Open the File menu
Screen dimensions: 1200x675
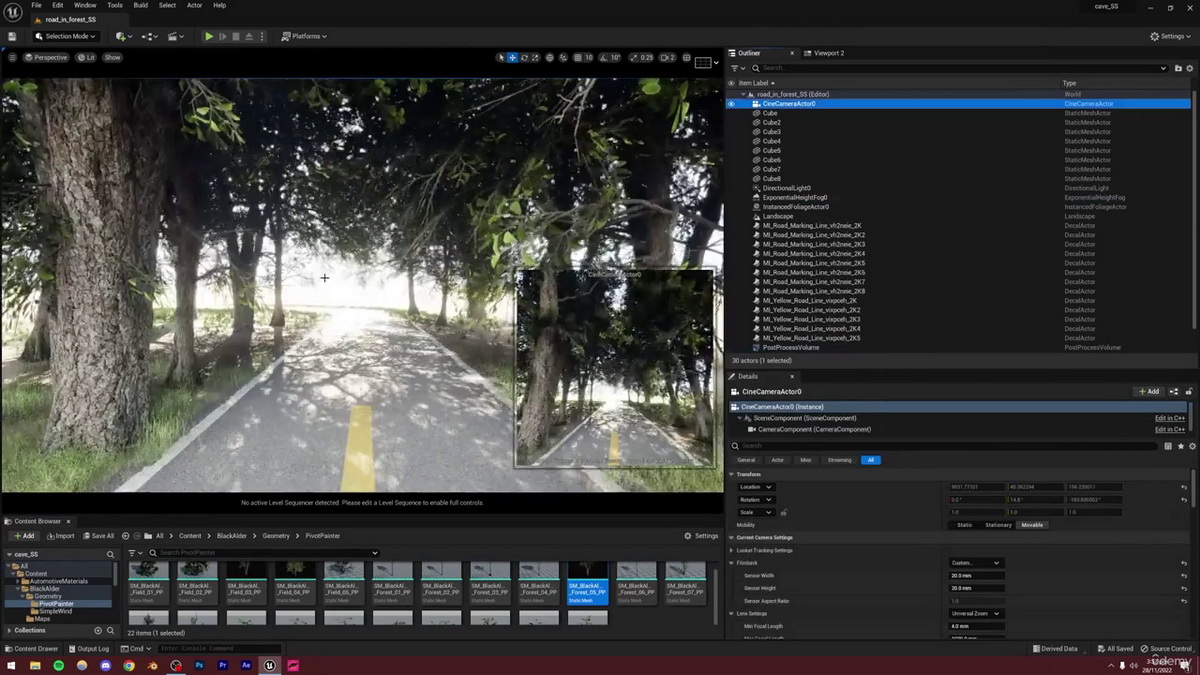tap(36, 5)
